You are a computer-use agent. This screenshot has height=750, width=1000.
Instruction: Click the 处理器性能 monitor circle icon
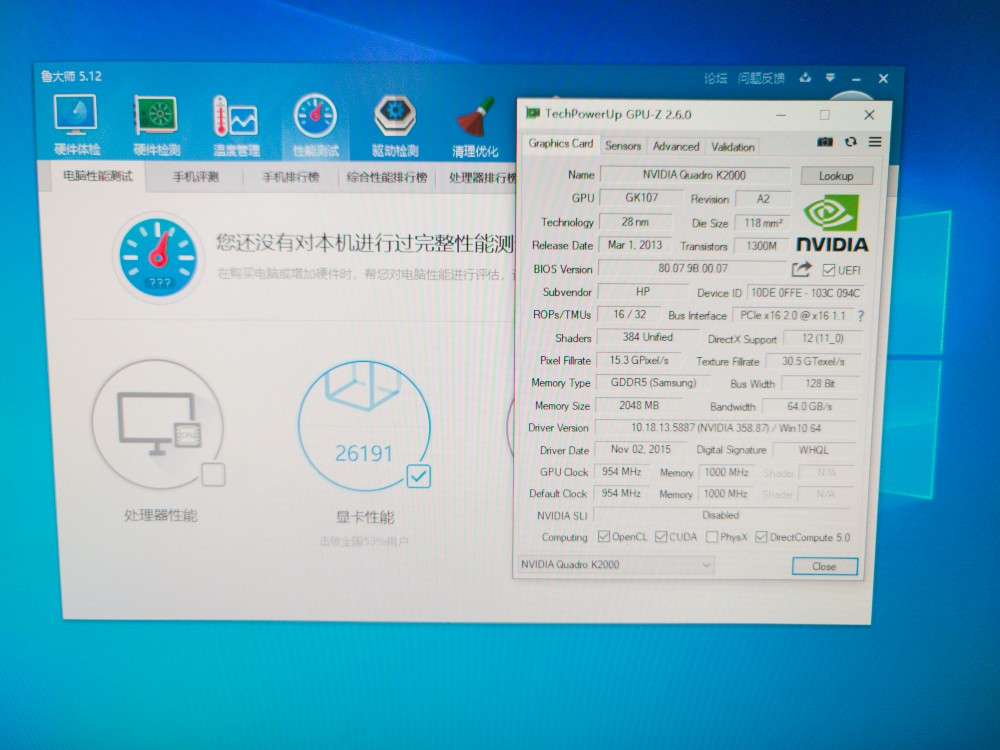tap(158, 425)
